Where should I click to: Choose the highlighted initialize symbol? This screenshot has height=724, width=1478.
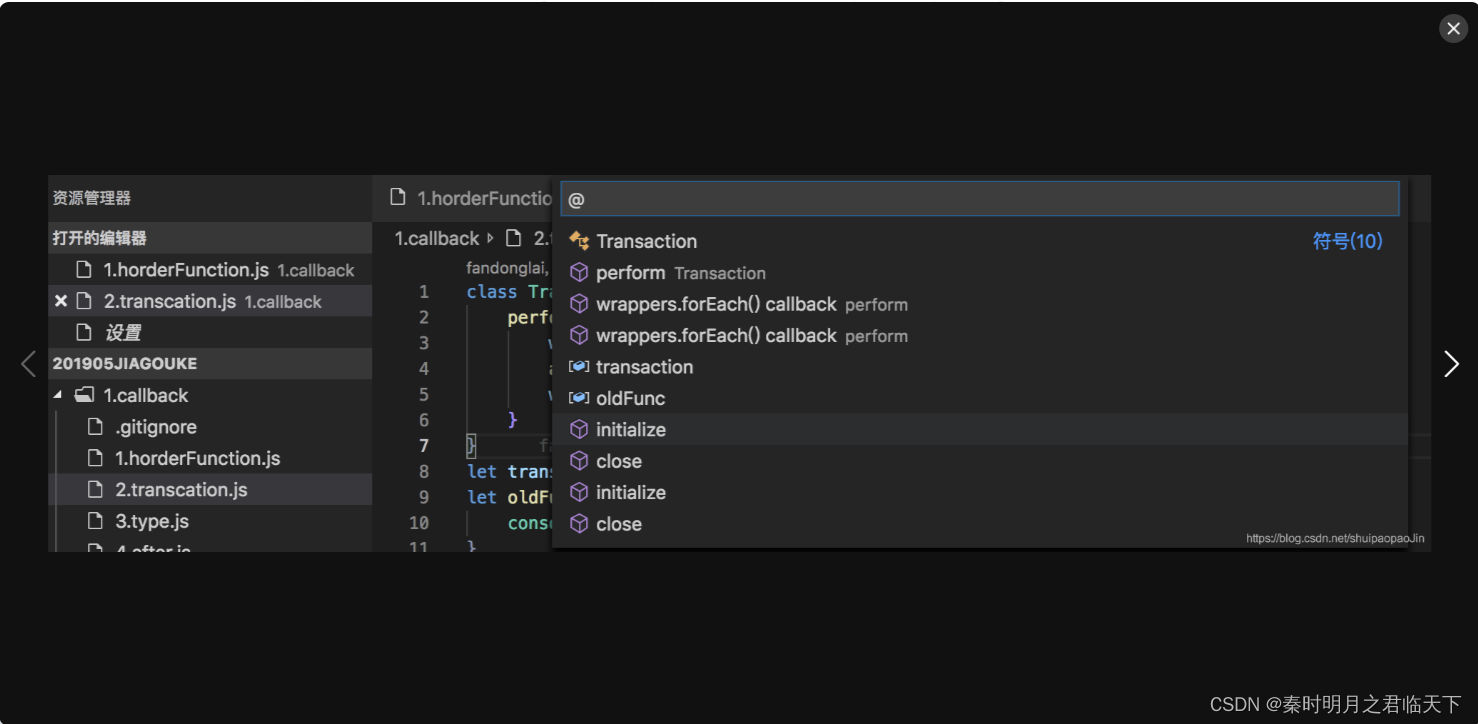980,429
